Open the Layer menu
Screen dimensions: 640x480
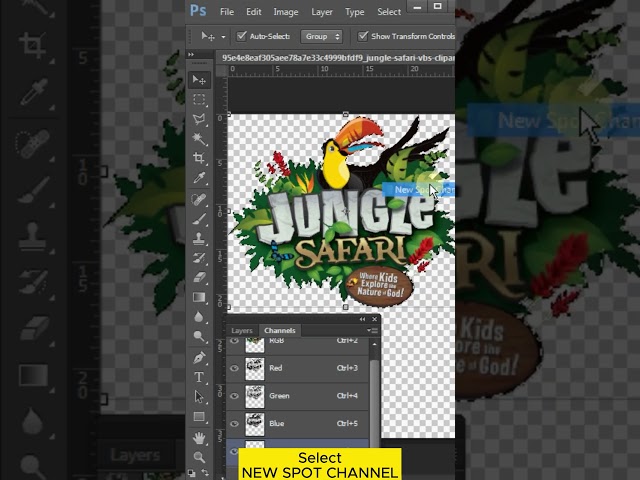tap(322, 12)
